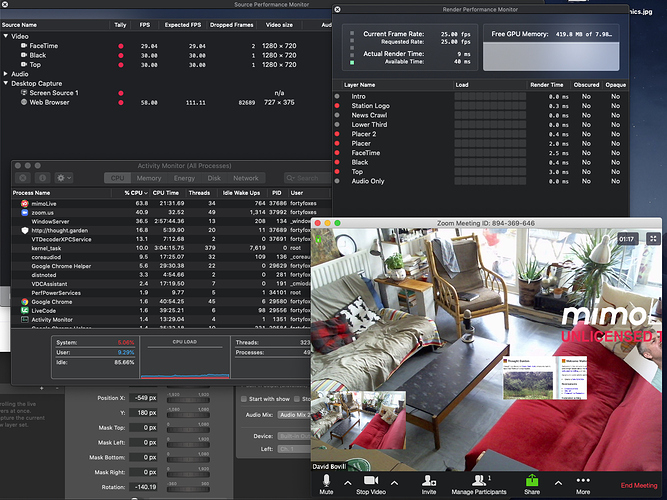Open the share options arrow beside Share
The image size is (667, 500).
[x=558, y=483]
